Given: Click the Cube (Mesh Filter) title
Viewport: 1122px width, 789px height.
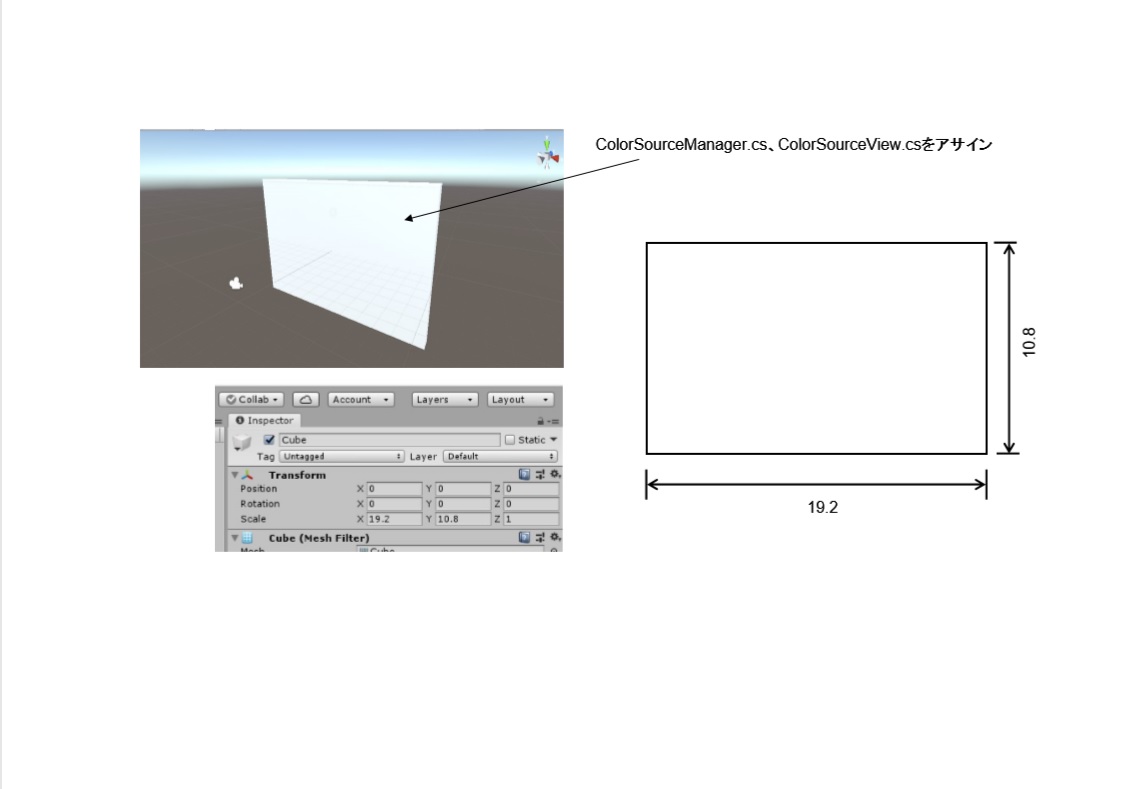Looking at the screenshot, I should point(319,538).
